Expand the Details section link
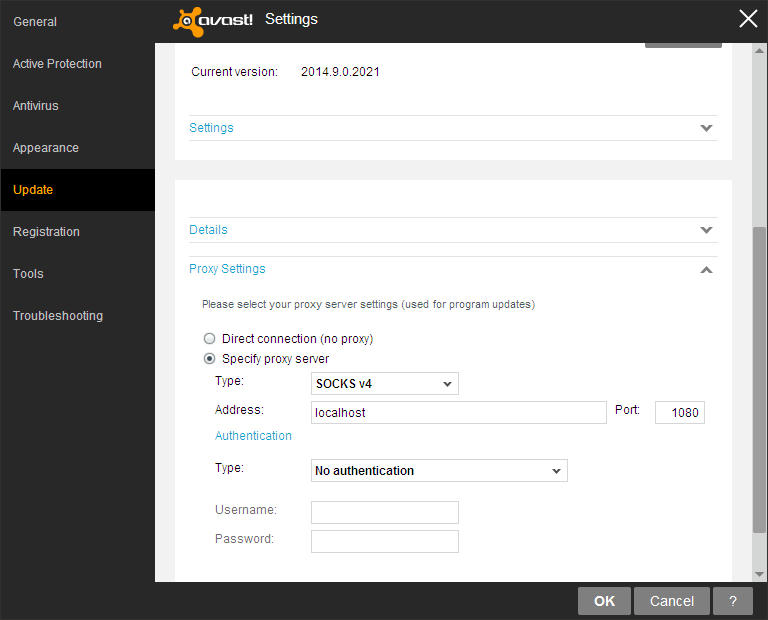 click(208, 230)
